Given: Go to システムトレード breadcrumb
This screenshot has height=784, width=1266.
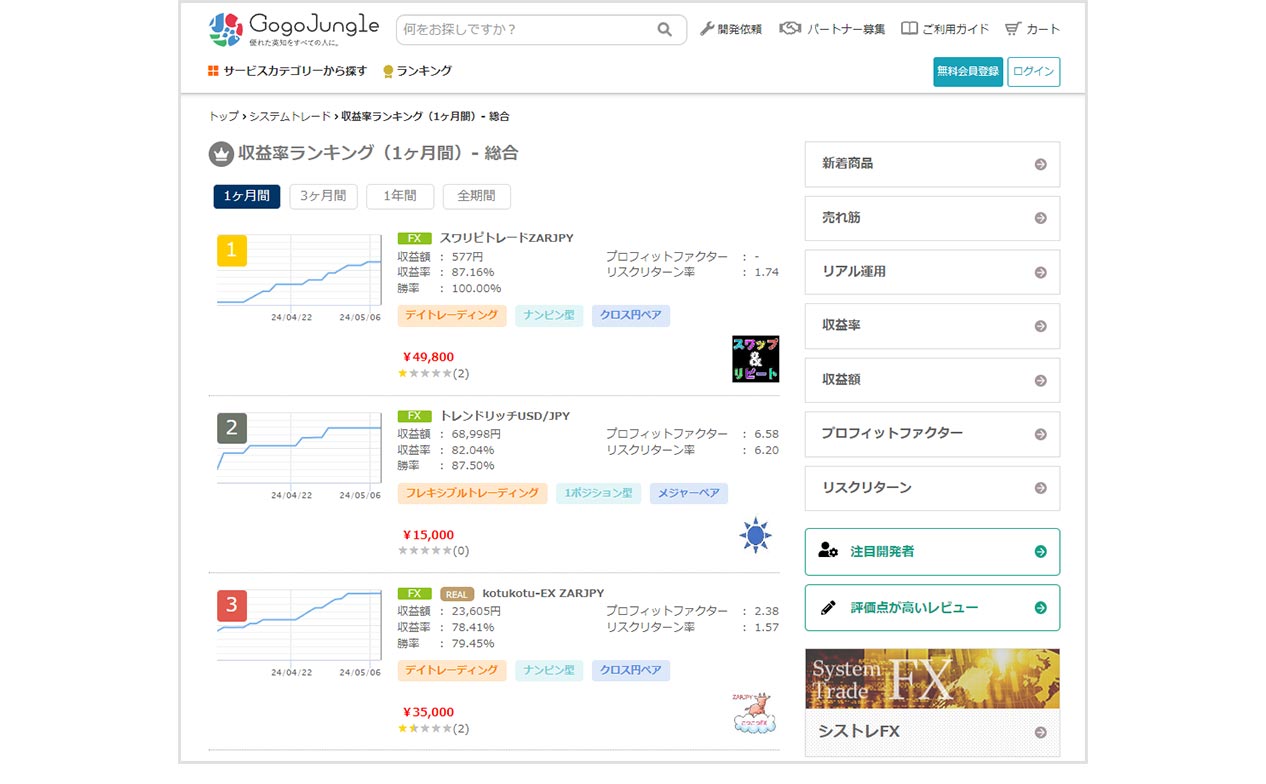Looking at the screenshot, I should coord(290,117).
